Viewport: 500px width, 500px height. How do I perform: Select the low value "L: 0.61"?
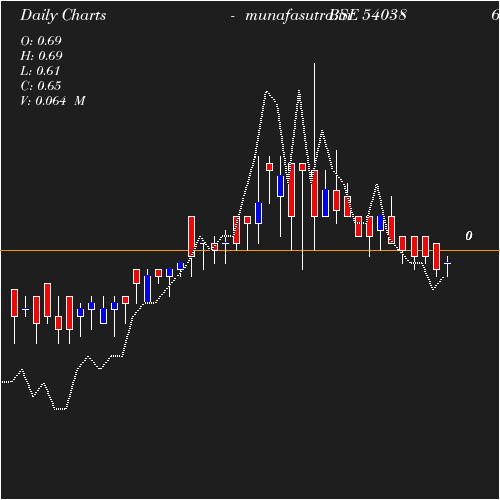(40, 71)
